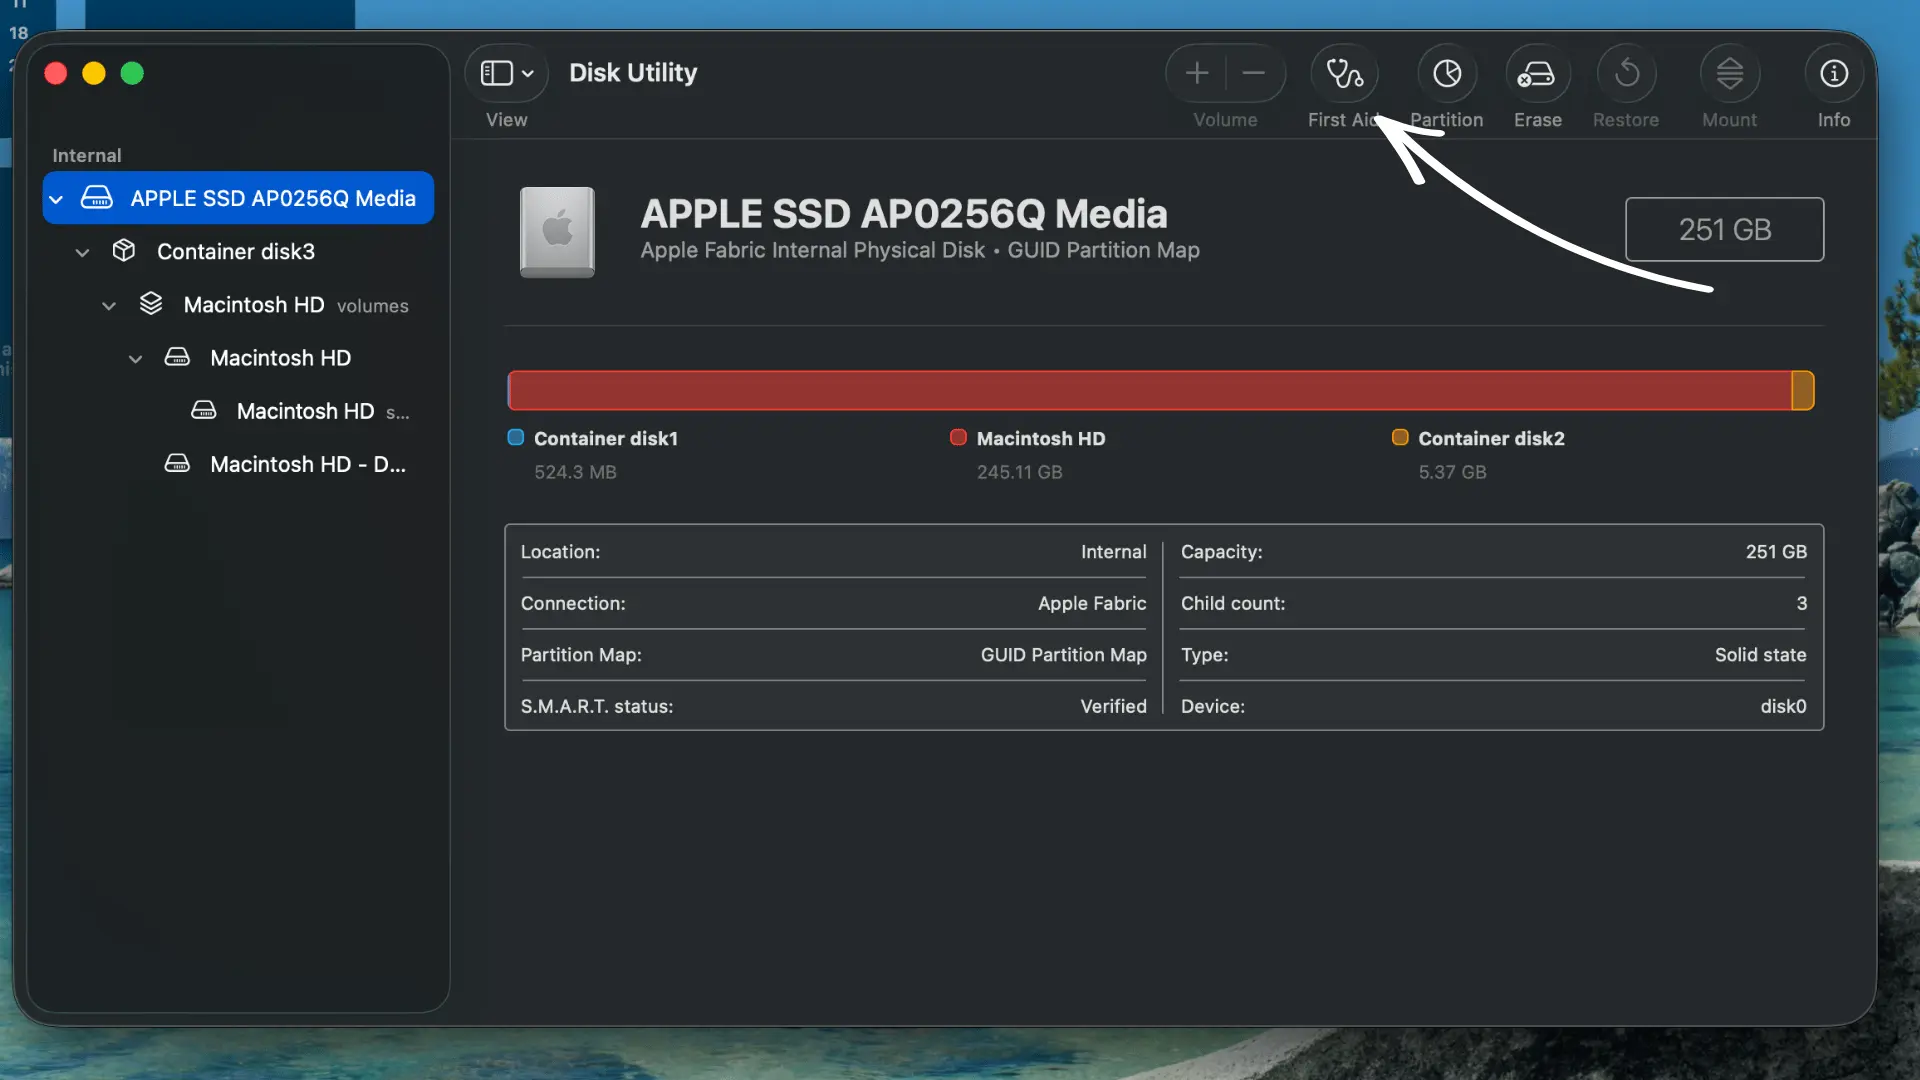Remove a volume with the minus button
The image size is (1920, 1080).
click(x=1254, y=73)
